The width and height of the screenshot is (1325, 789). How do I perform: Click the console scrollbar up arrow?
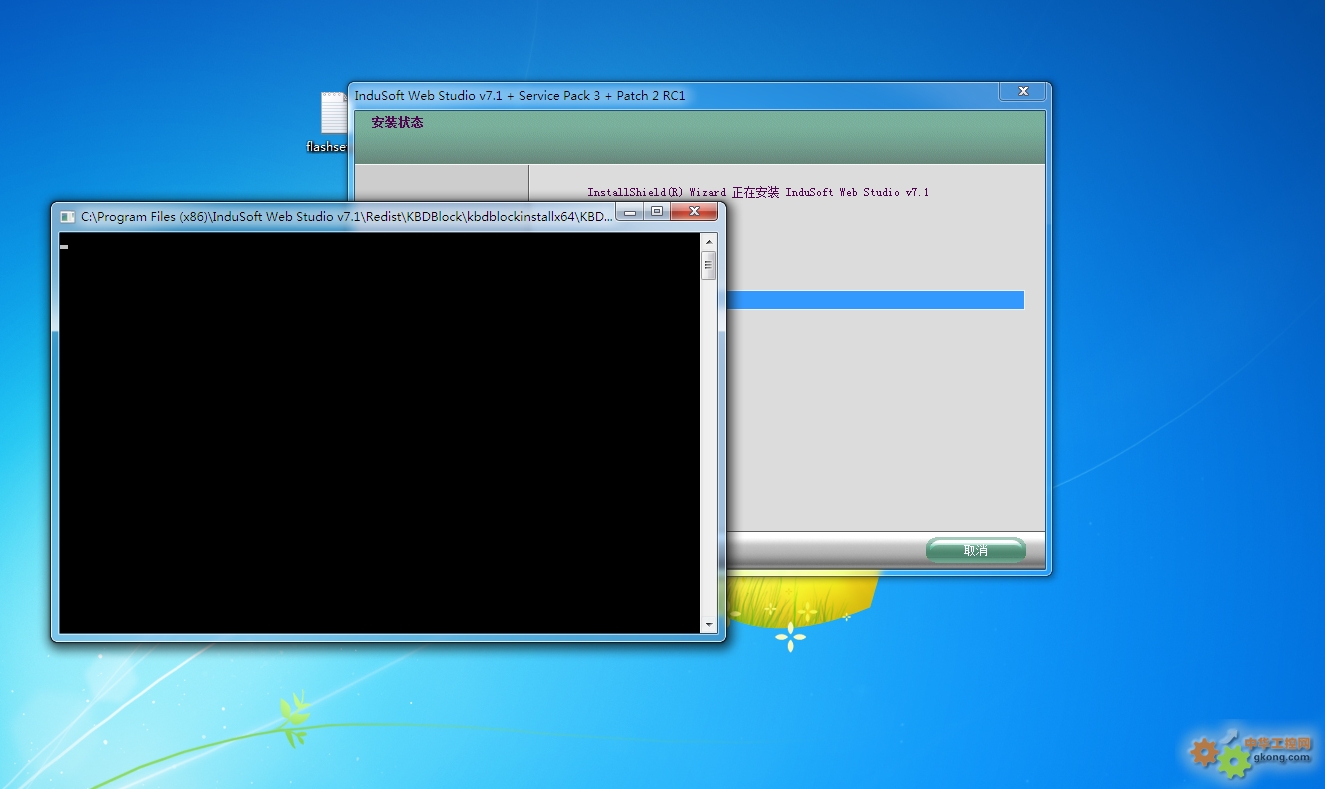(x=709, y=242)
